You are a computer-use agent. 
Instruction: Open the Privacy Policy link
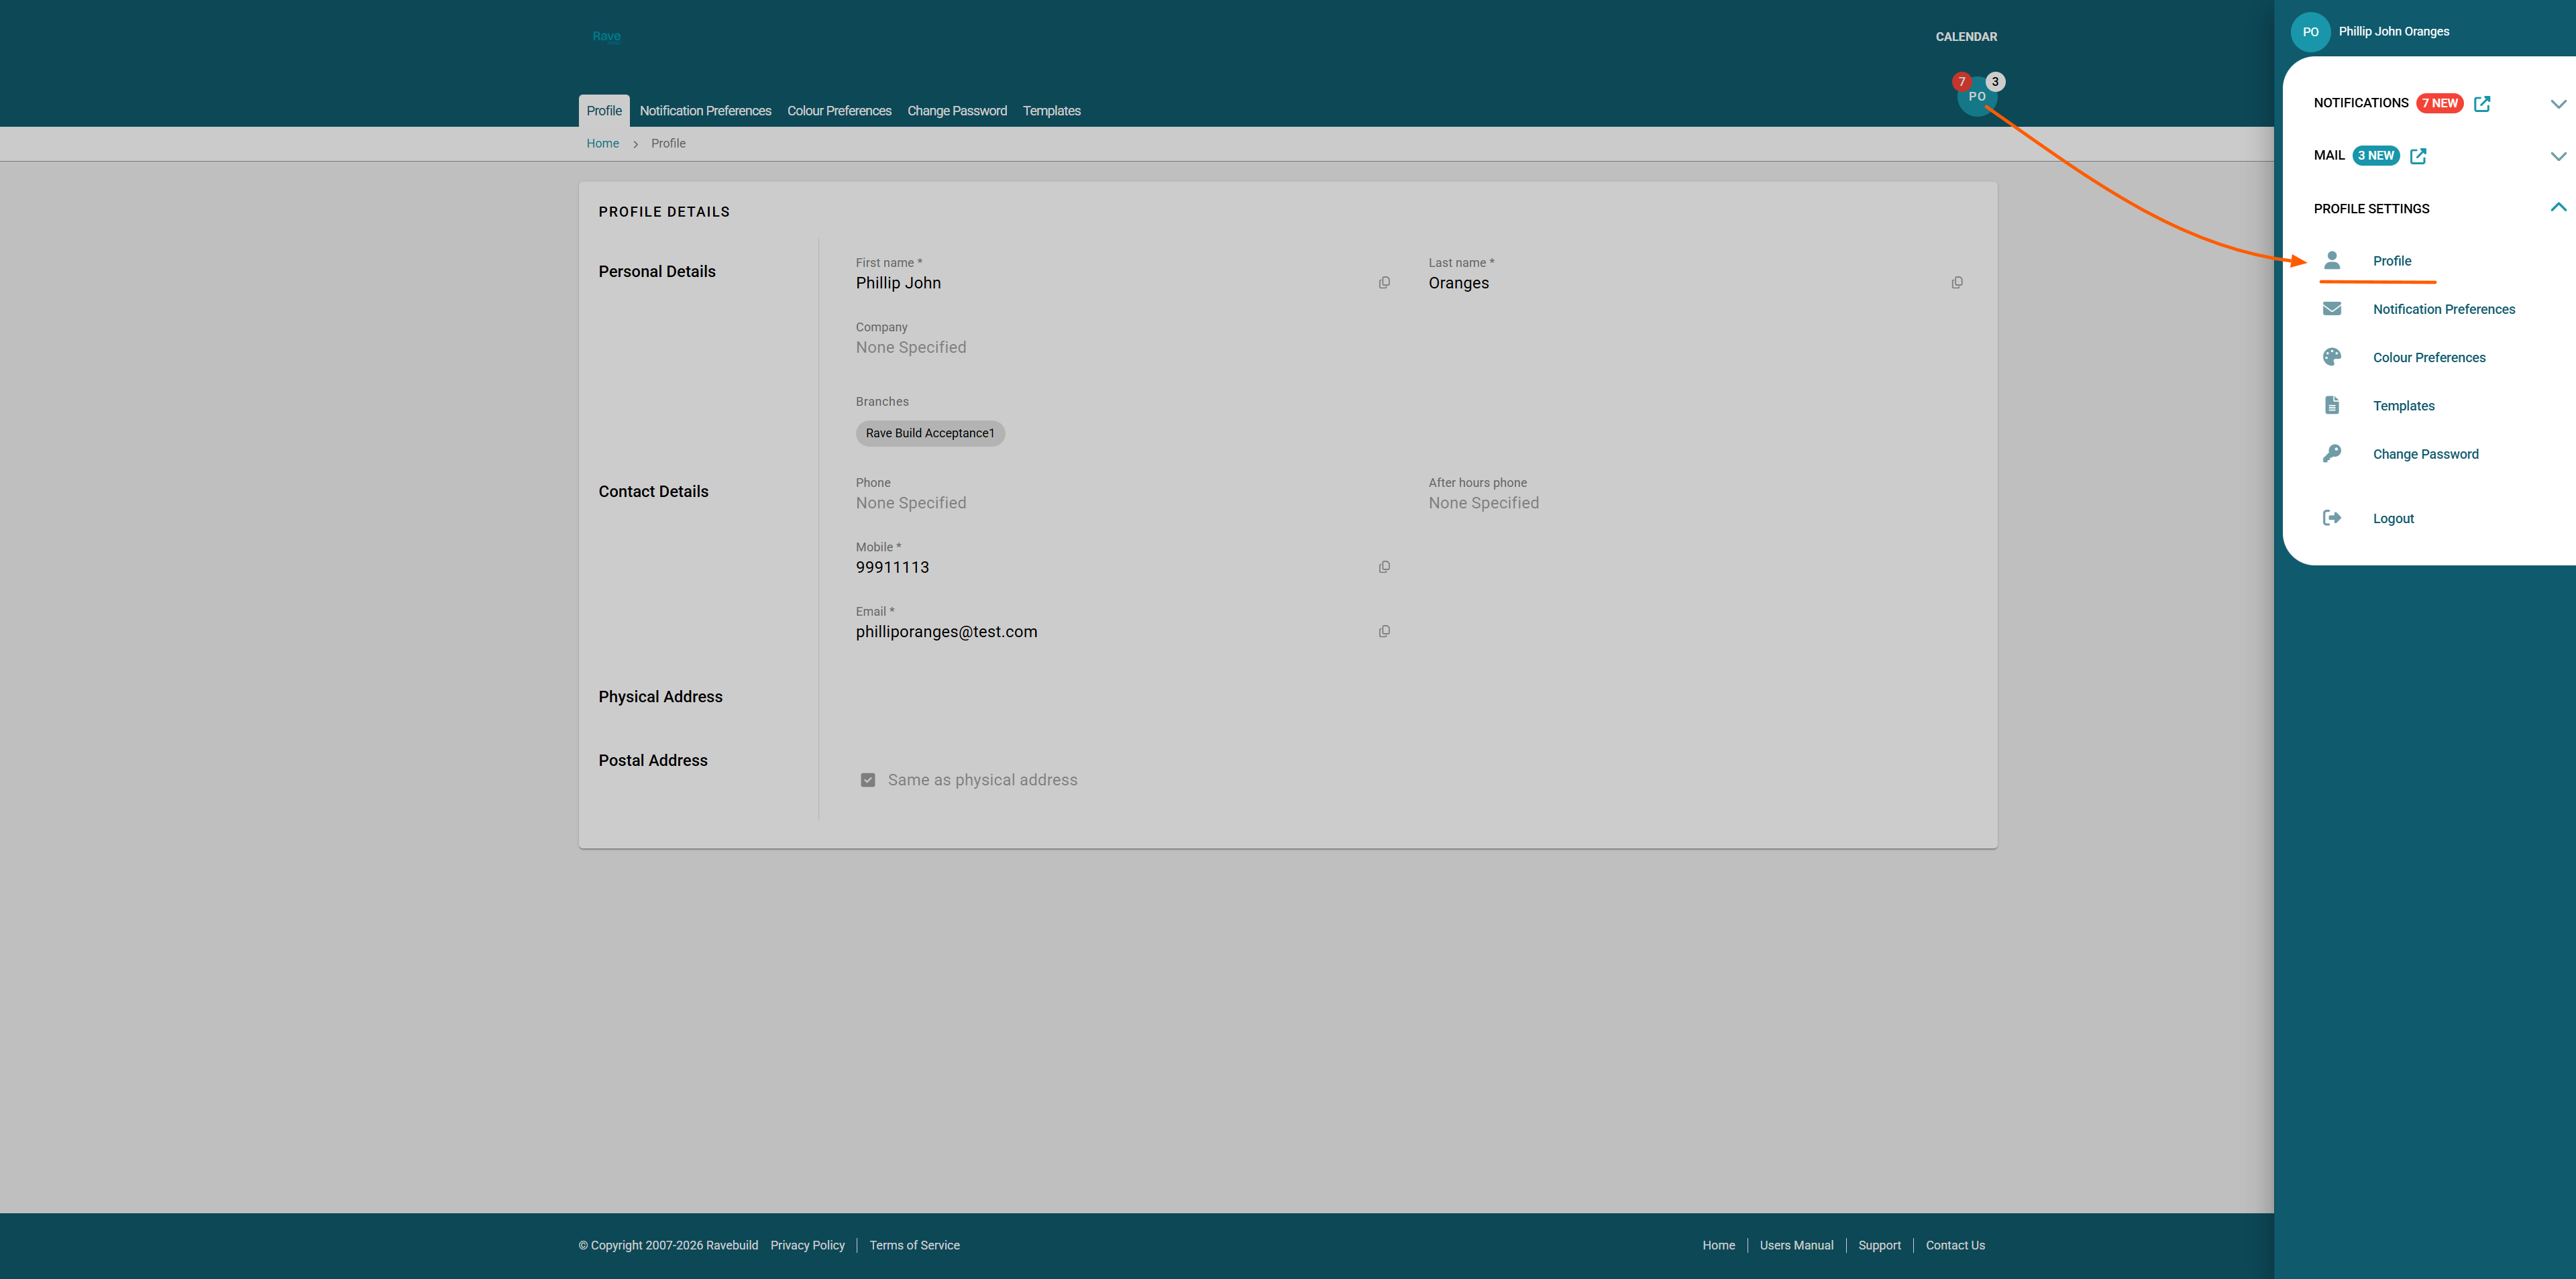[x=807, y=1245]
